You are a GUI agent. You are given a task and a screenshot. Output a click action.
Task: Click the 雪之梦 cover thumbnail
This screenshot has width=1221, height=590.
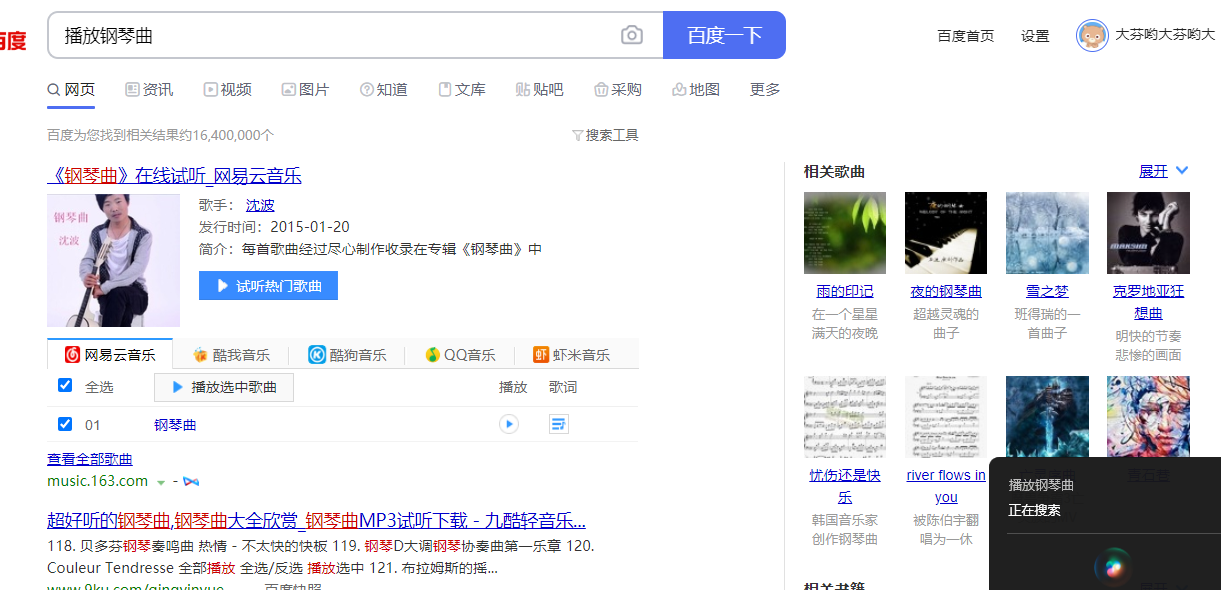point(1047,233)
